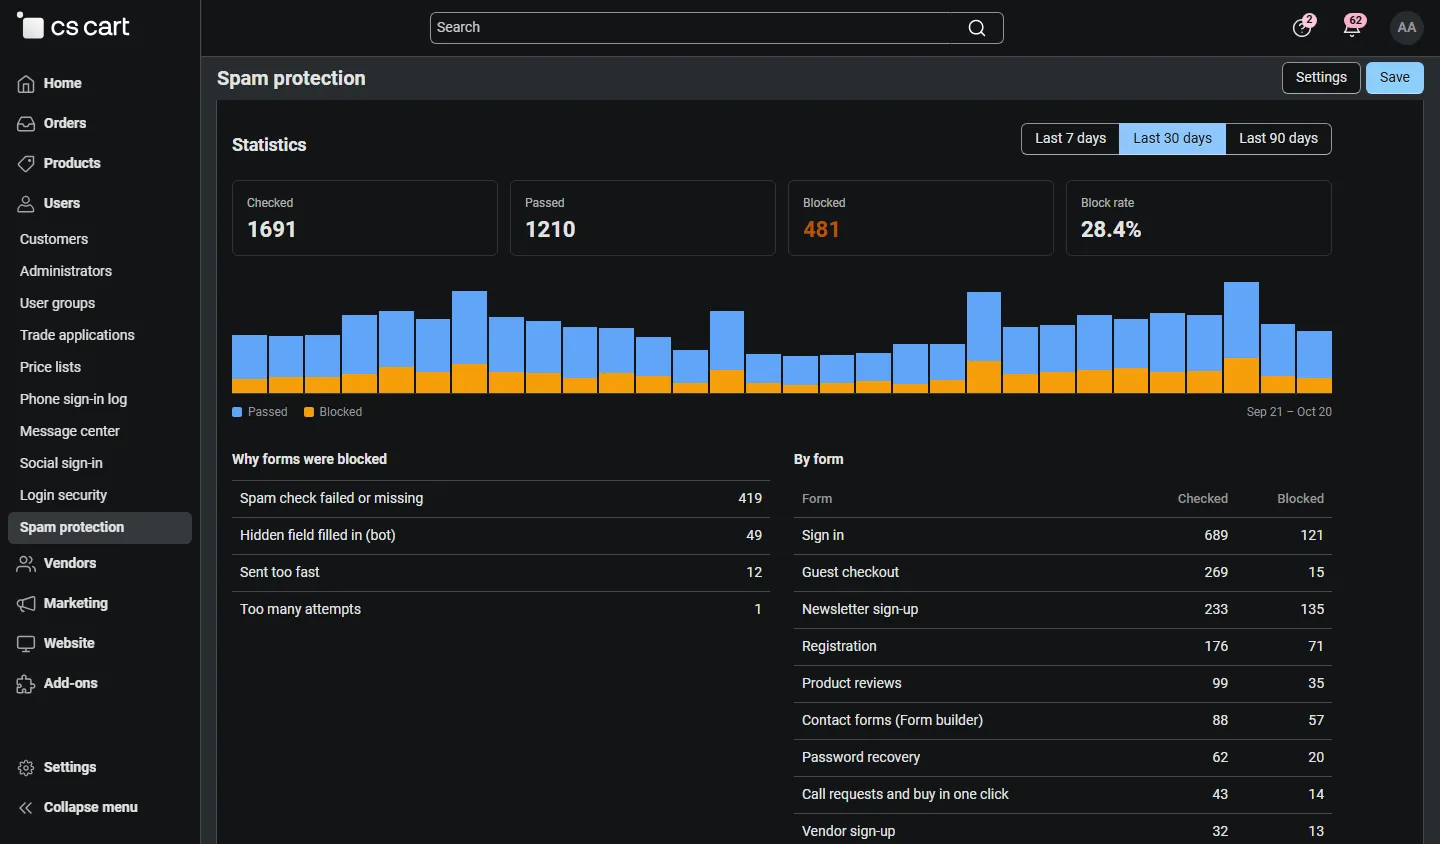The height and width of the screenshot is (844, 1440).
Task: Open Price lists menu item
Action: (x=50, y=367)
